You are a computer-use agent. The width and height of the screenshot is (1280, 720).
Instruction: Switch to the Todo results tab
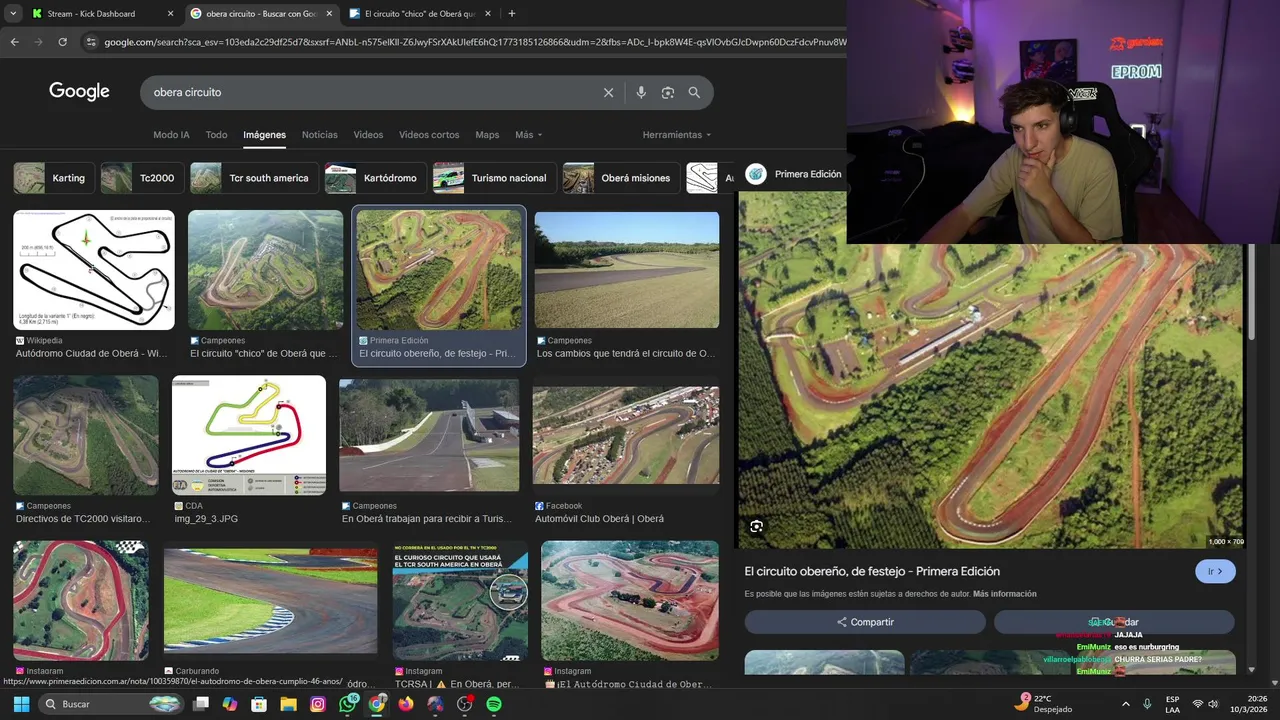[216, 135]
